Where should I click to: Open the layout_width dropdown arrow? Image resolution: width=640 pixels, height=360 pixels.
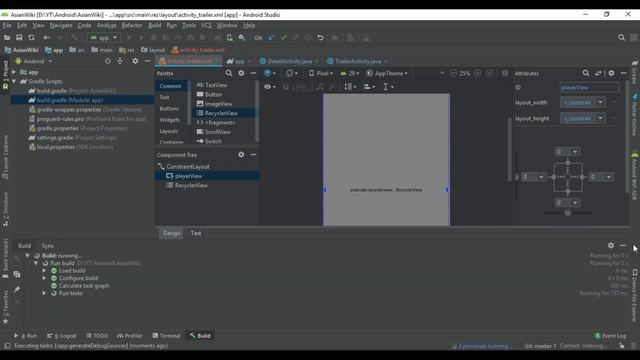point(600,102)
